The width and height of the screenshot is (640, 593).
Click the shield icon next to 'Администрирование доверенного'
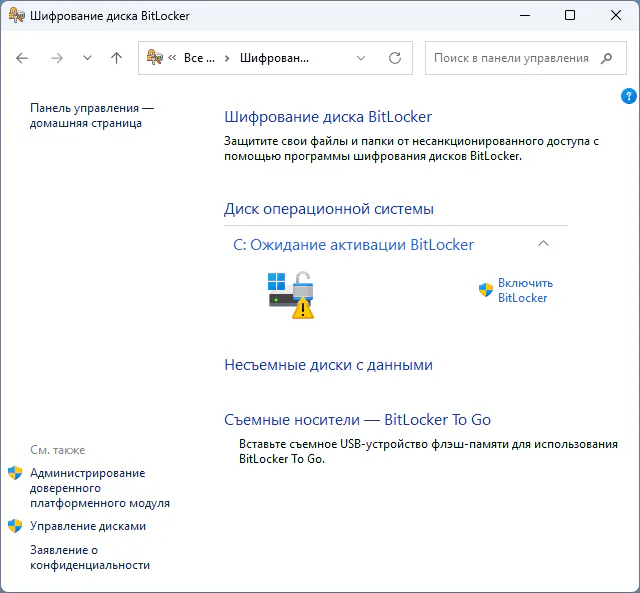[15, 473]
